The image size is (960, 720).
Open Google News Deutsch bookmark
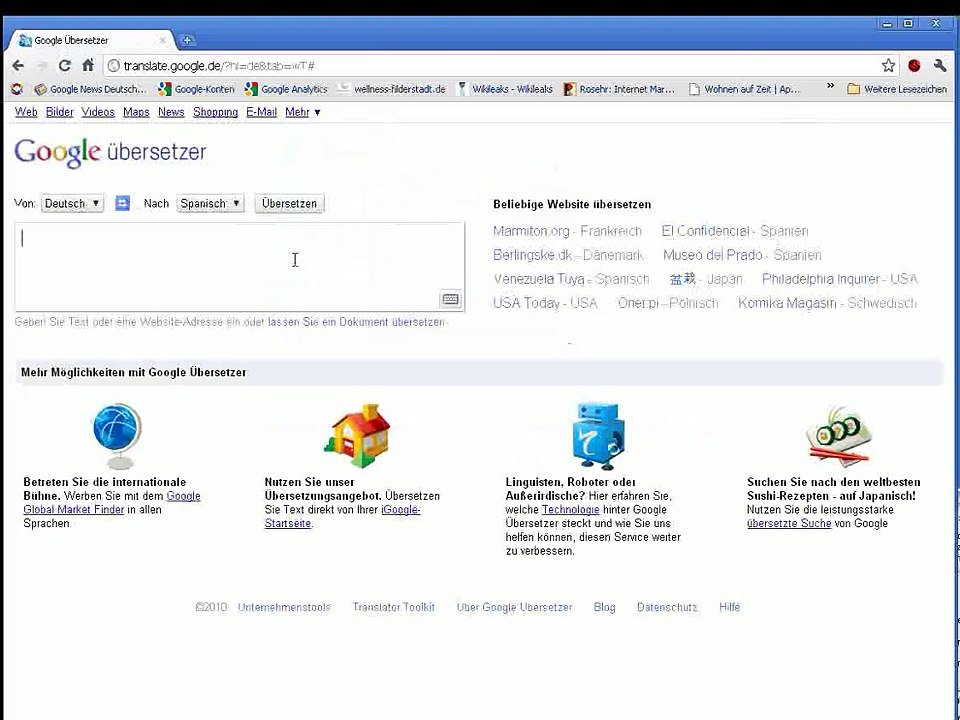(91, 89)
